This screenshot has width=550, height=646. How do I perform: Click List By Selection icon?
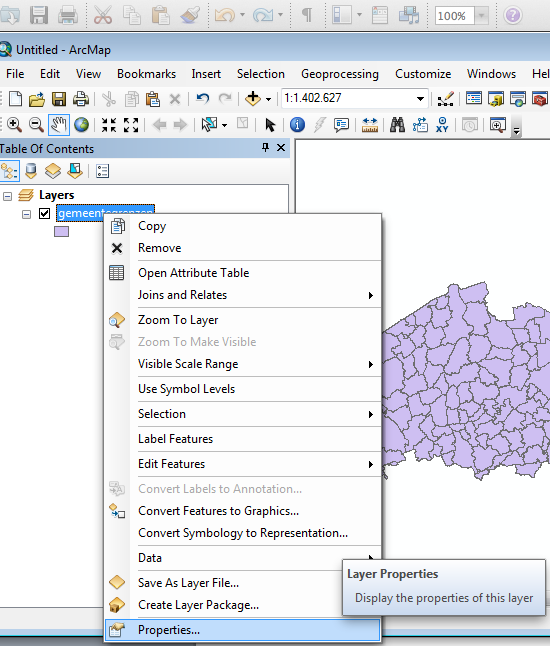click(x=75, y=171)
